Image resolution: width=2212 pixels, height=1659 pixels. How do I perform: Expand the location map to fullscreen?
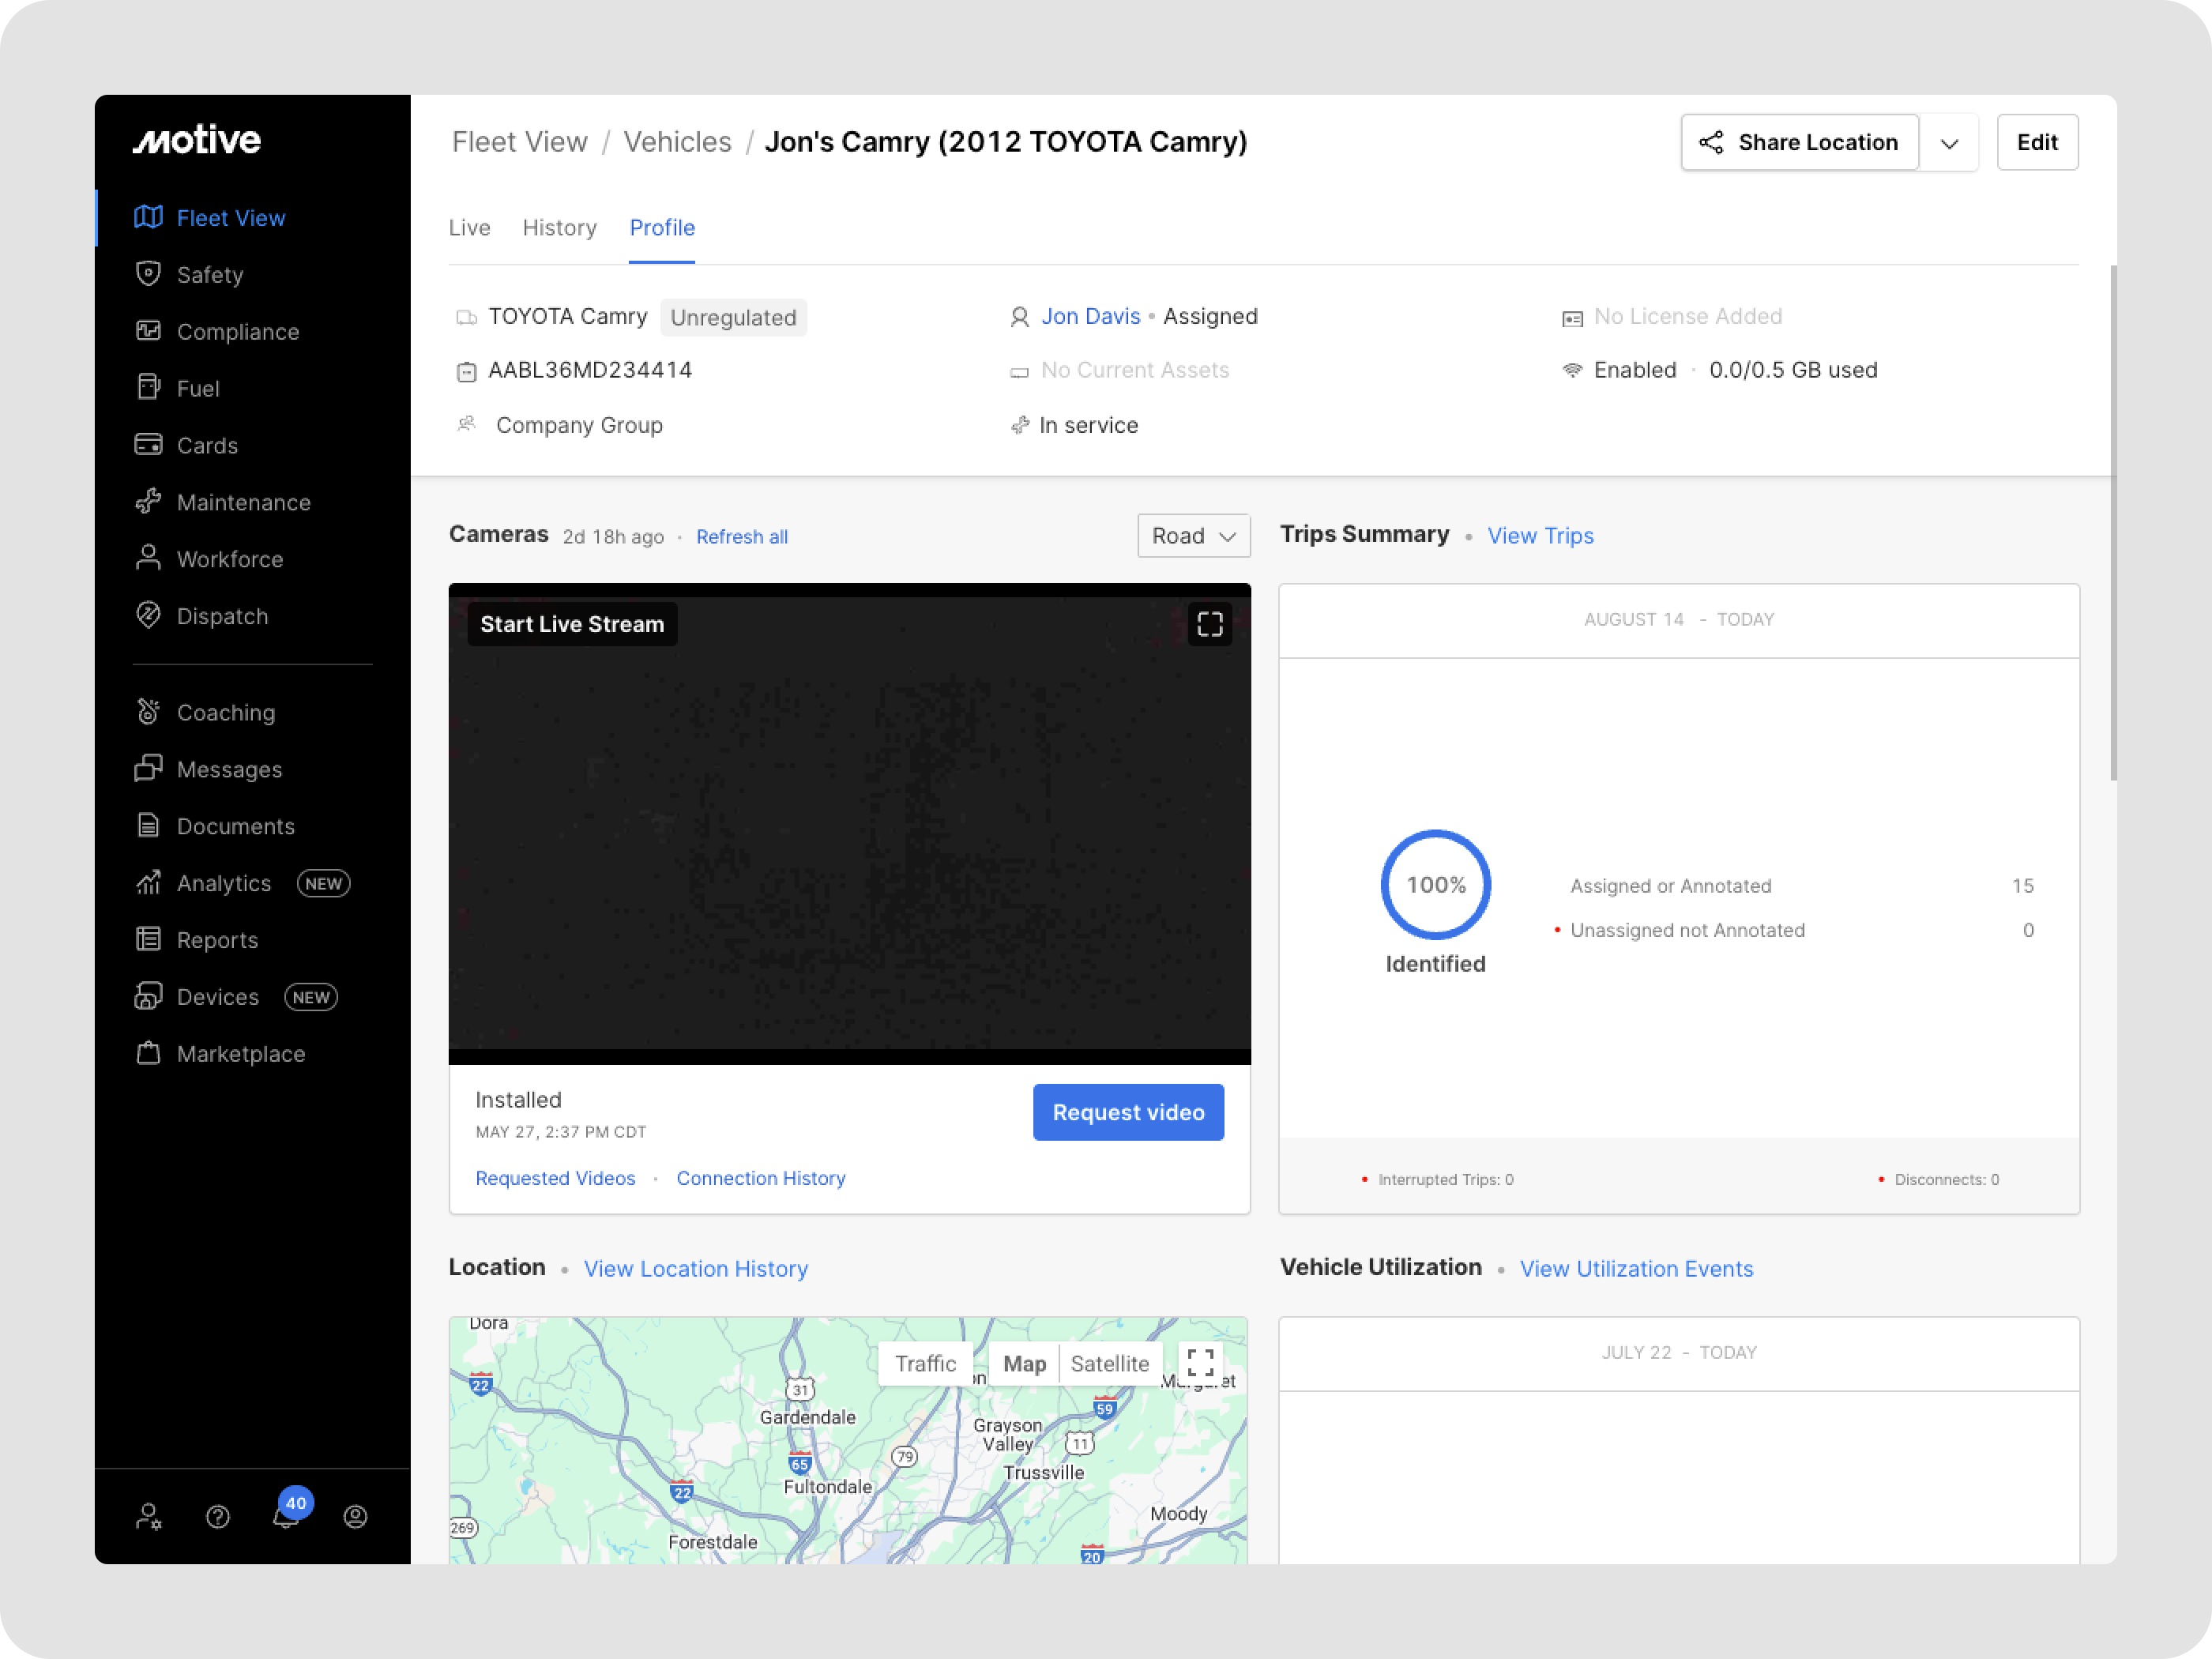click(x=1200, y=1362)
